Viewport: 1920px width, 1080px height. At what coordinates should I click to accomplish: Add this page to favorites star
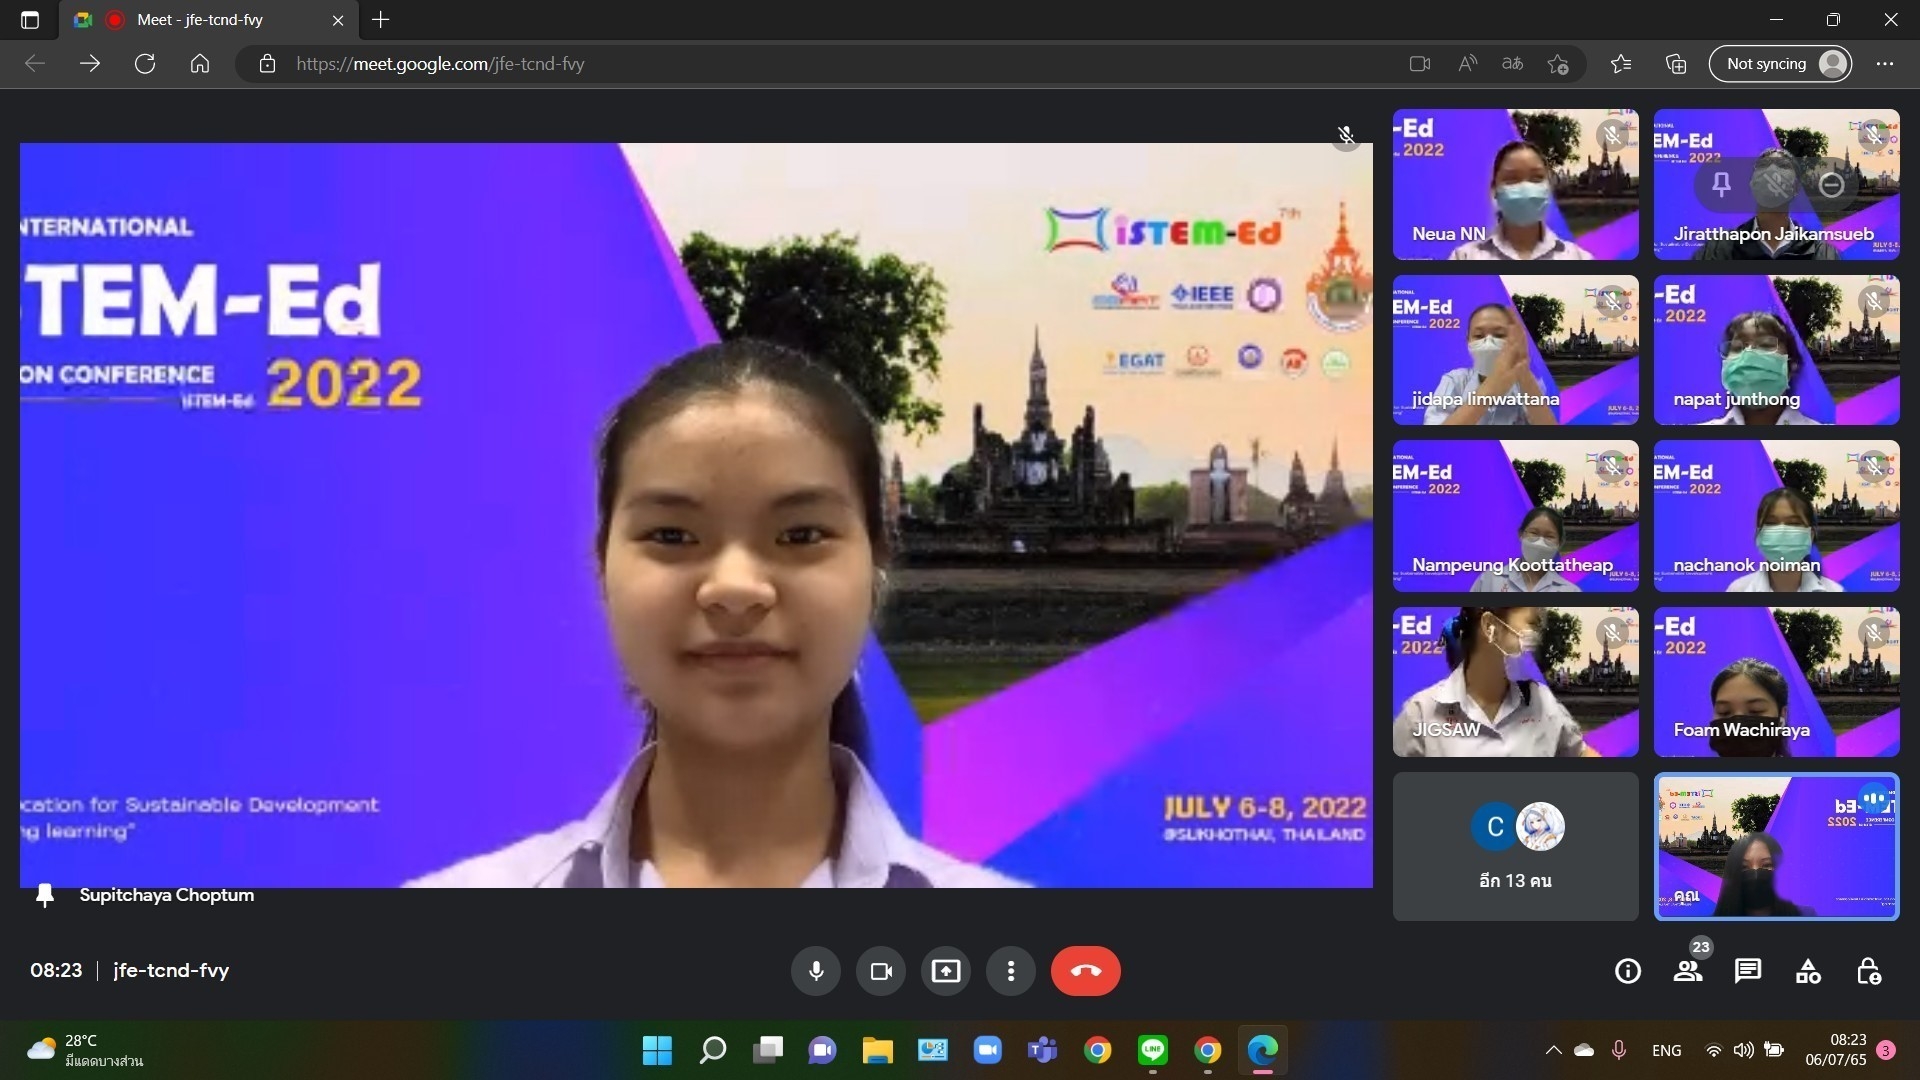click(x=1558, y=64)
